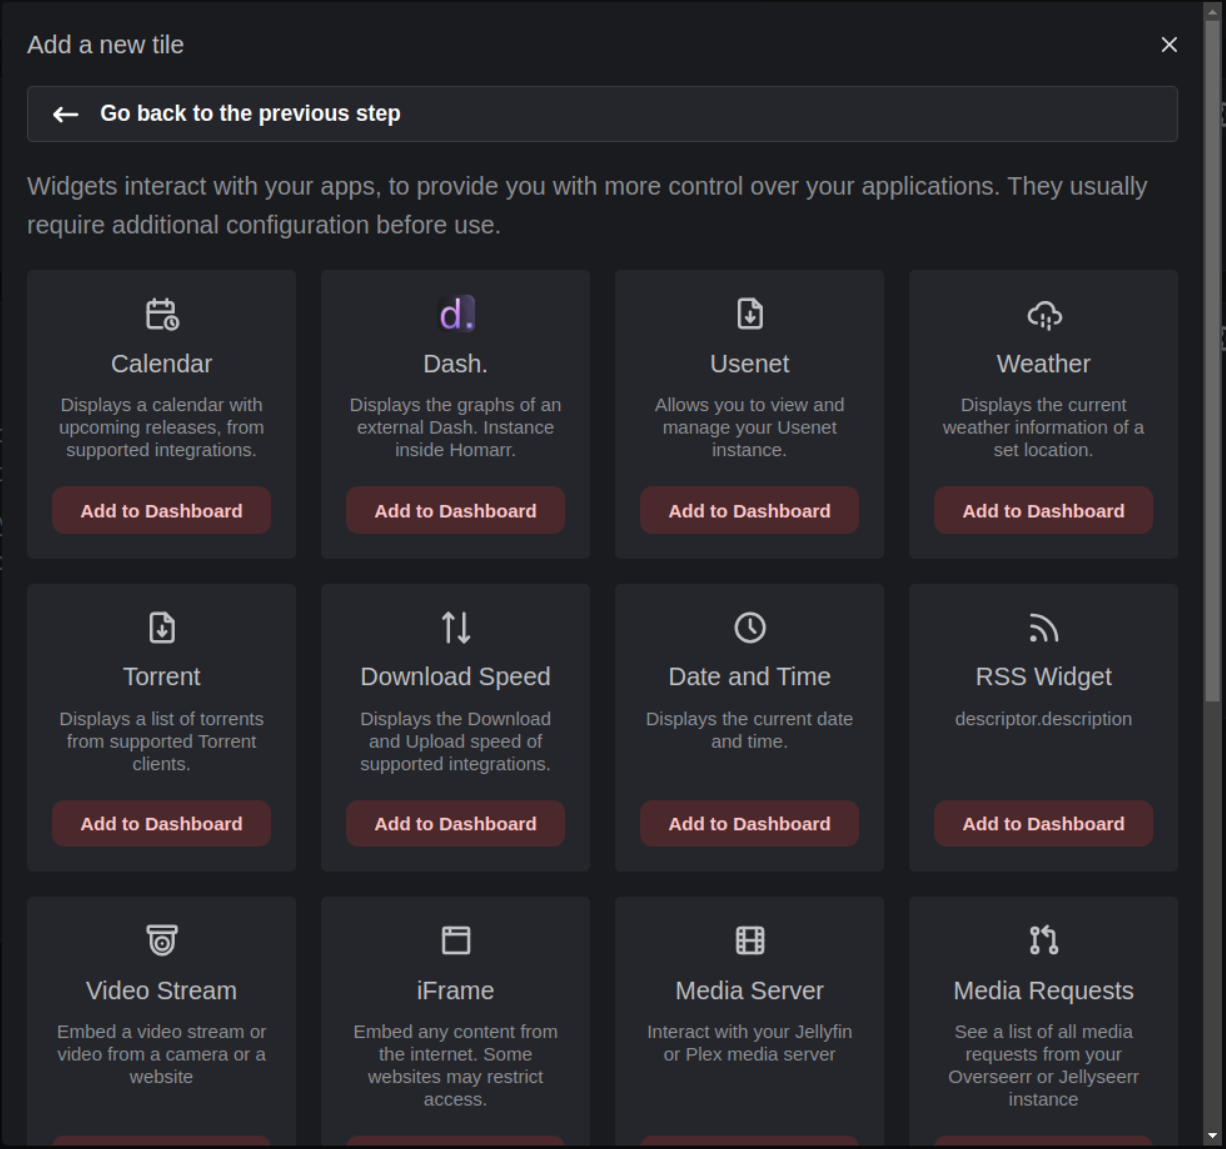Click the Weather cloud icon
Viewport: 1226px width, 1149px height.
[1043, 315]
